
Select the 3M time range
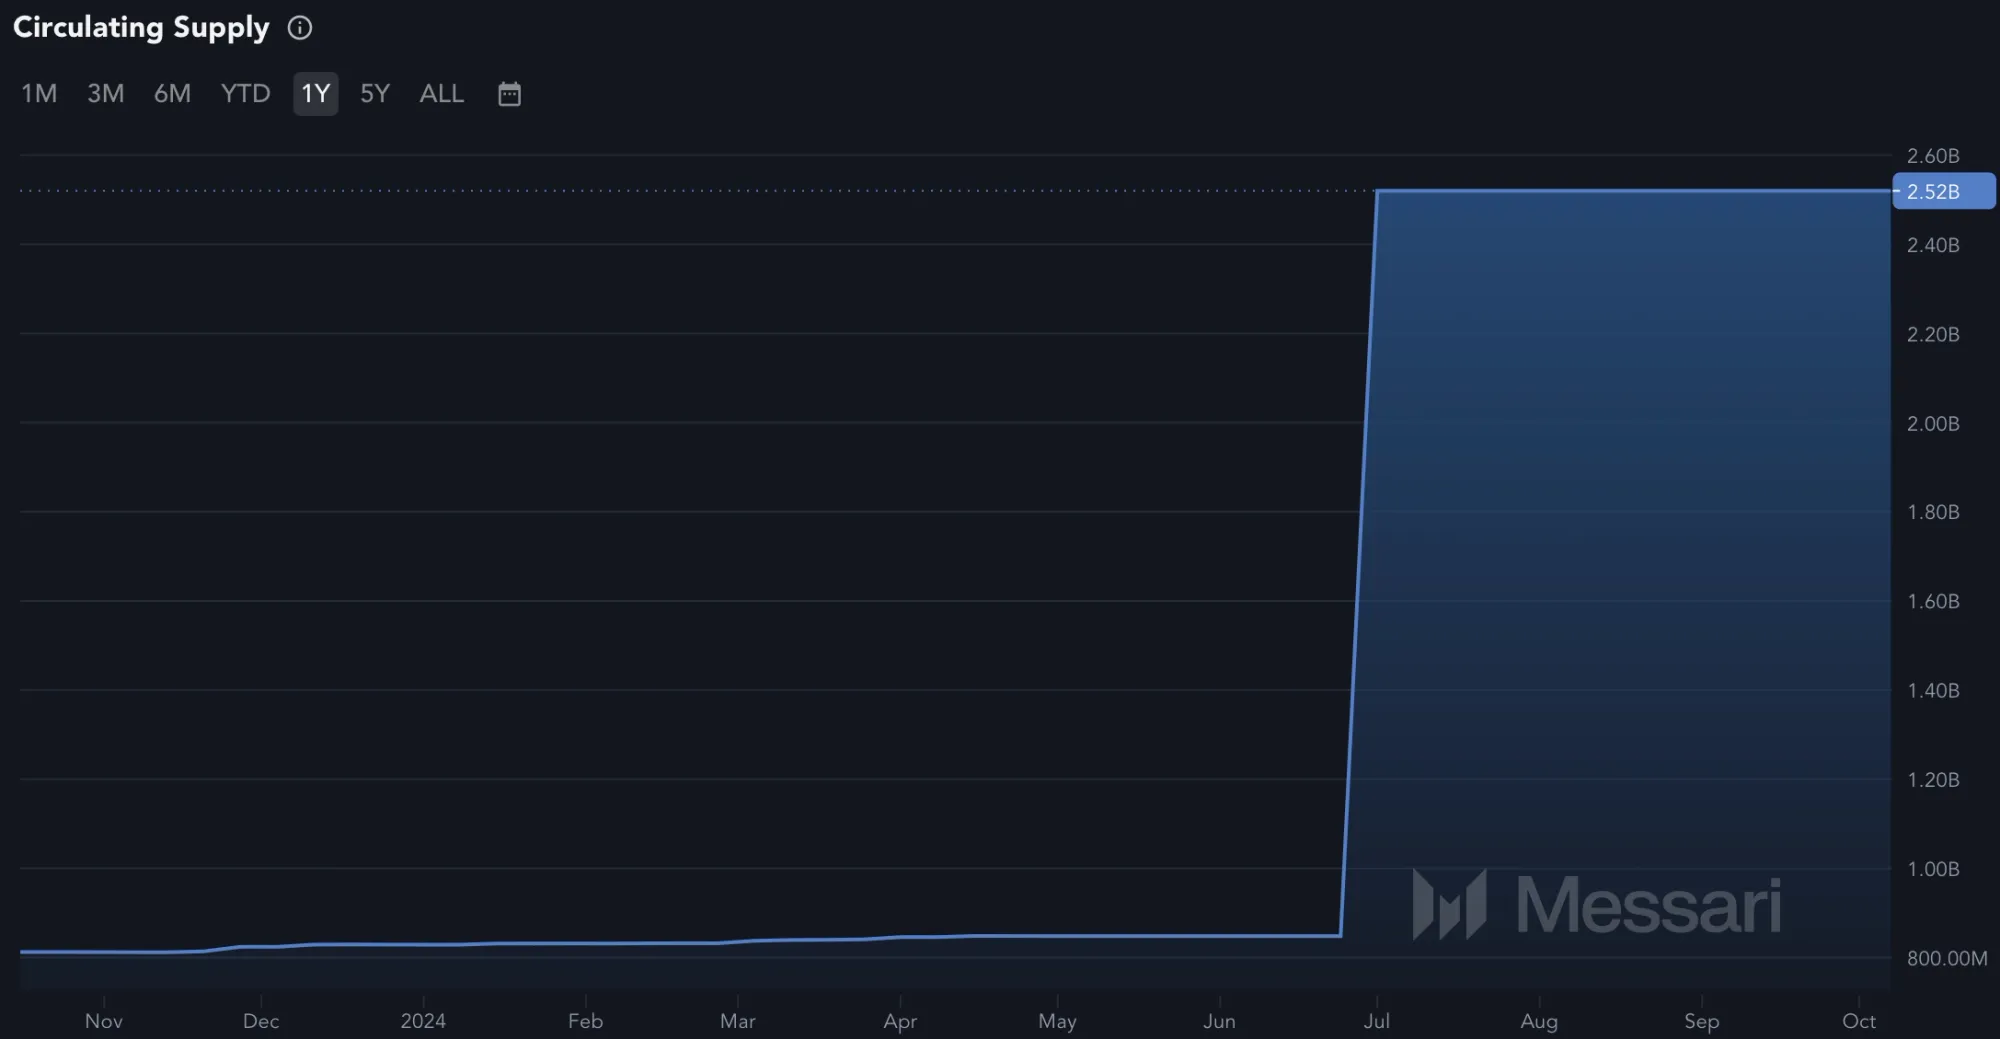[x=106, y=94]
